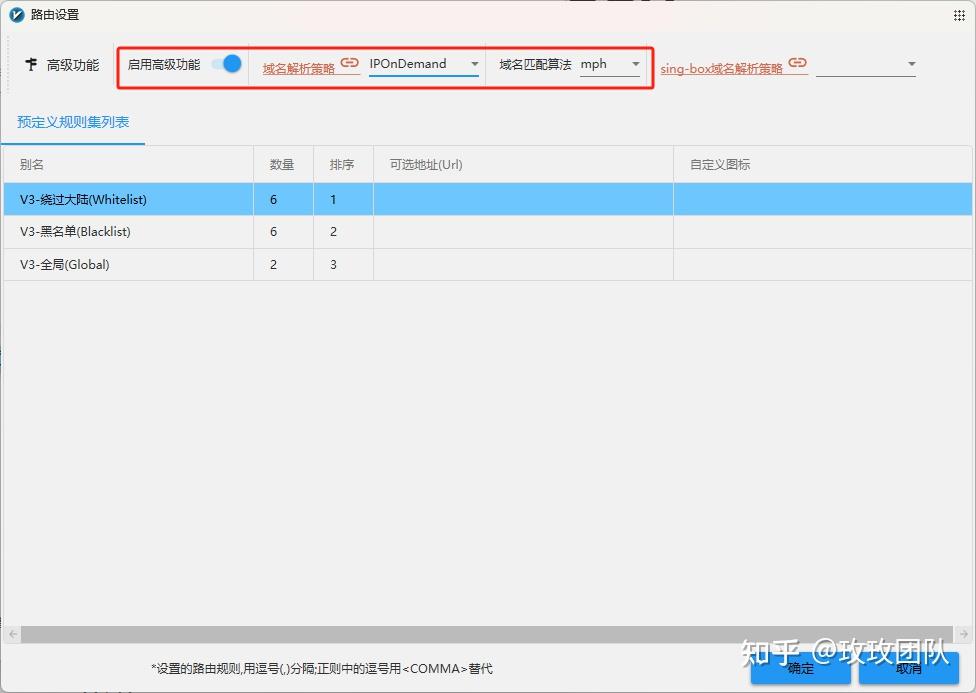
Task: Open the grid menu icon top-right
Action: click(958, 15)
